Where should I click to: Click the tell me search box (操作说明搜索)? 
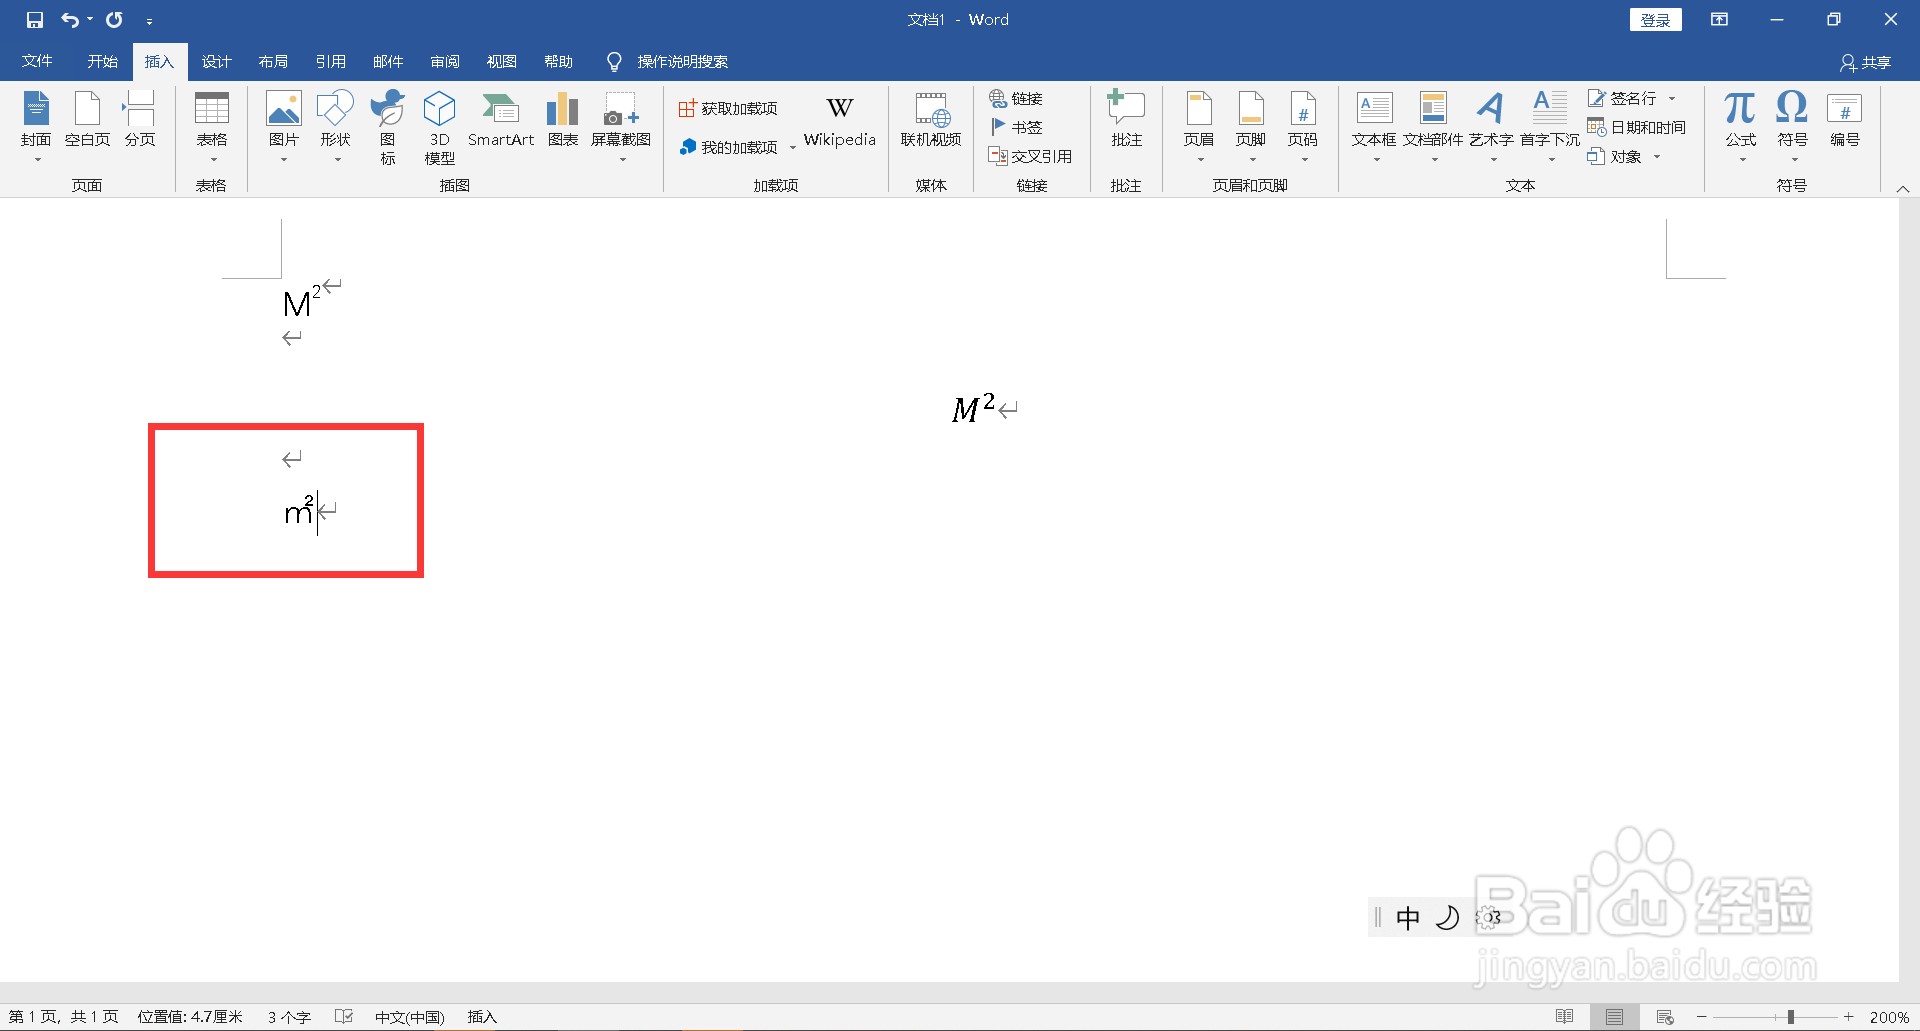(682, 62)
